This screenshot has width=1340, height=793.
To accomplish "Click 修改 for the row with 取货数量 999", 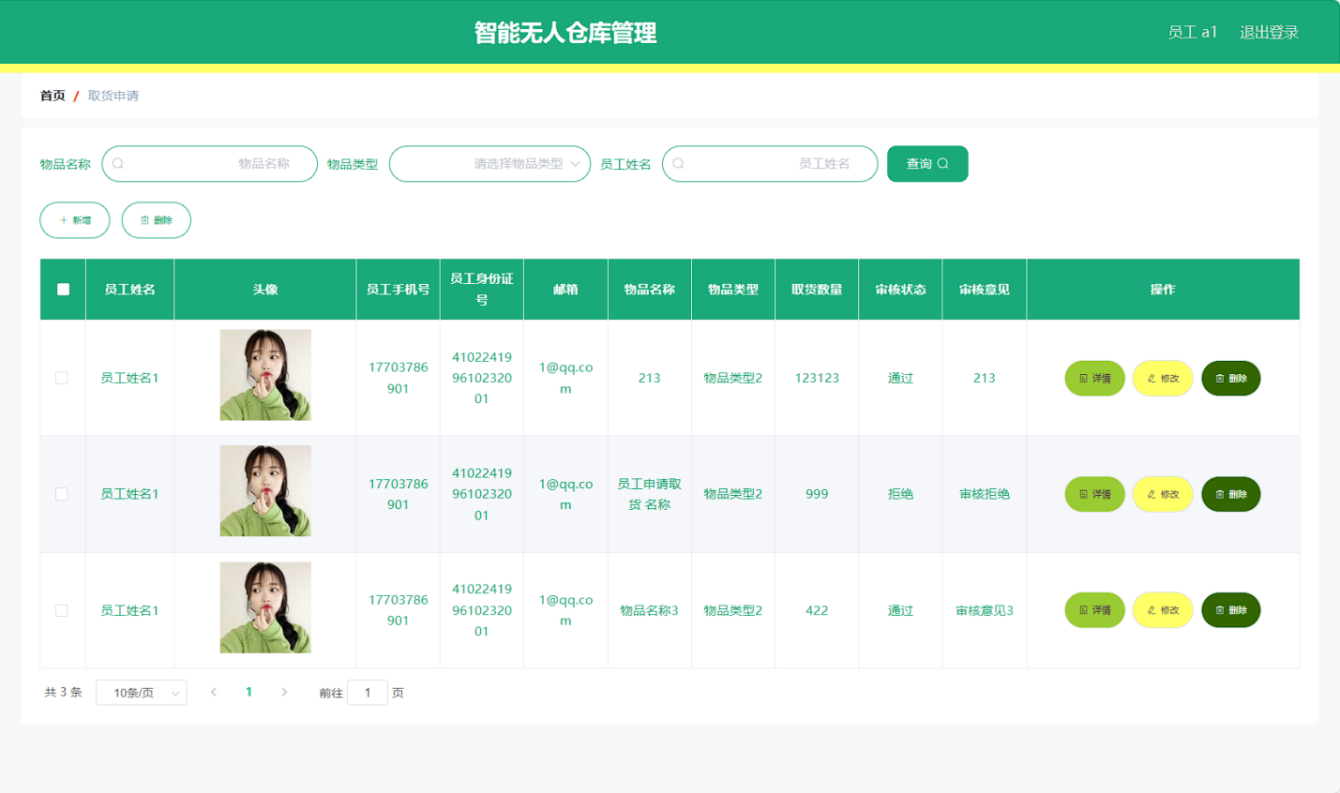I will click(x=1163, y=494).
